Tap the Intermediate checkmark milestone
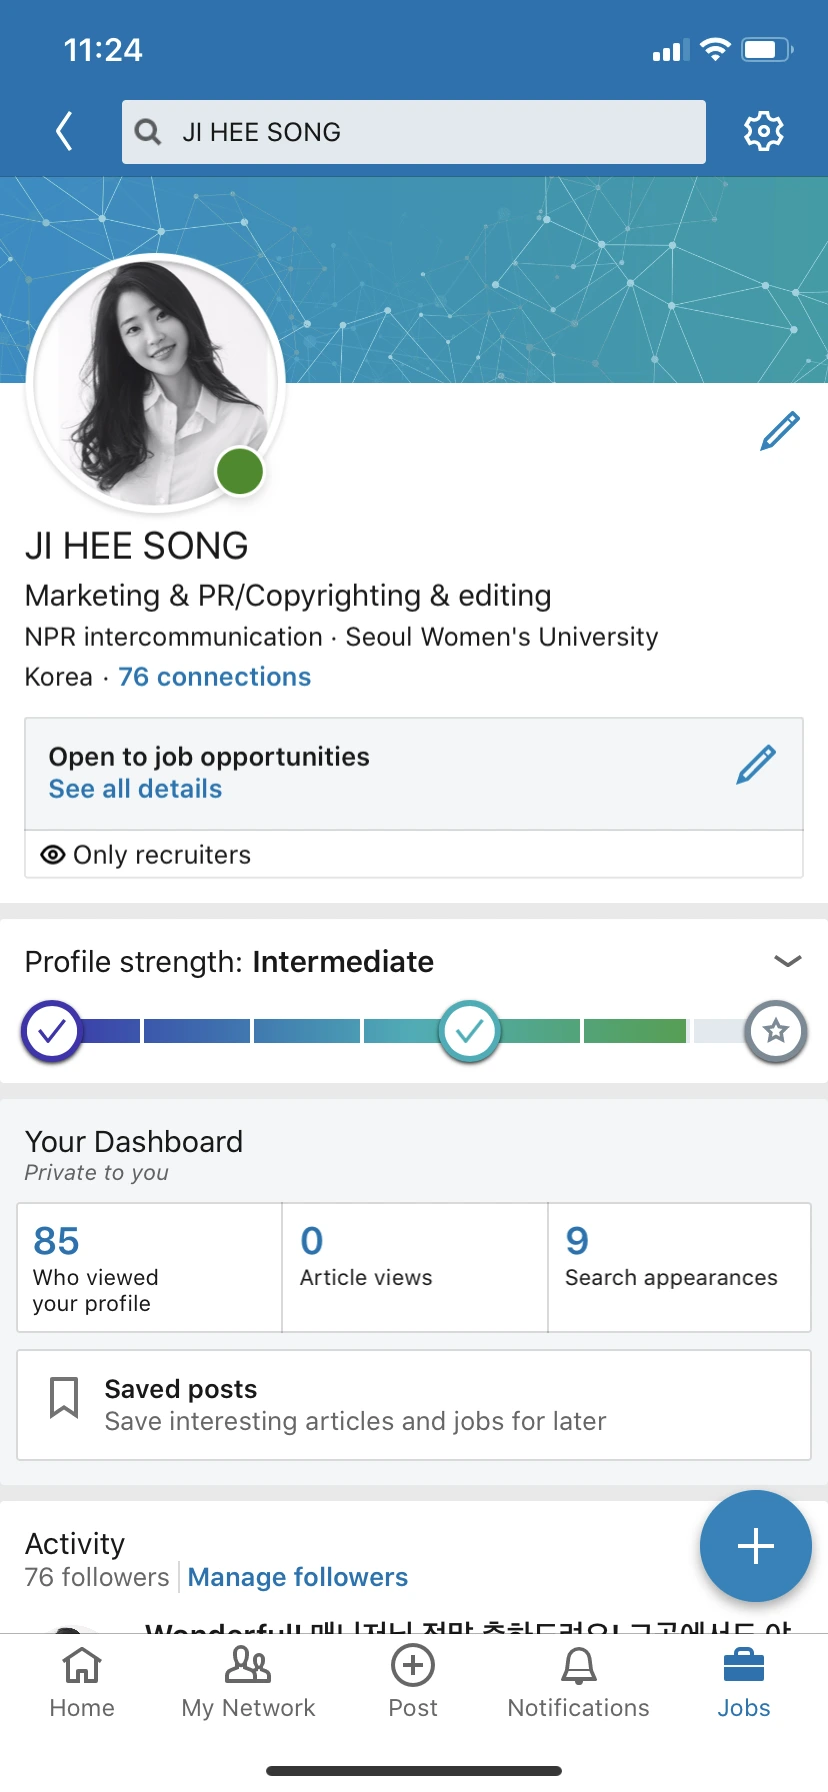Screen dimensions: 828x1792 click(469, 1031)
